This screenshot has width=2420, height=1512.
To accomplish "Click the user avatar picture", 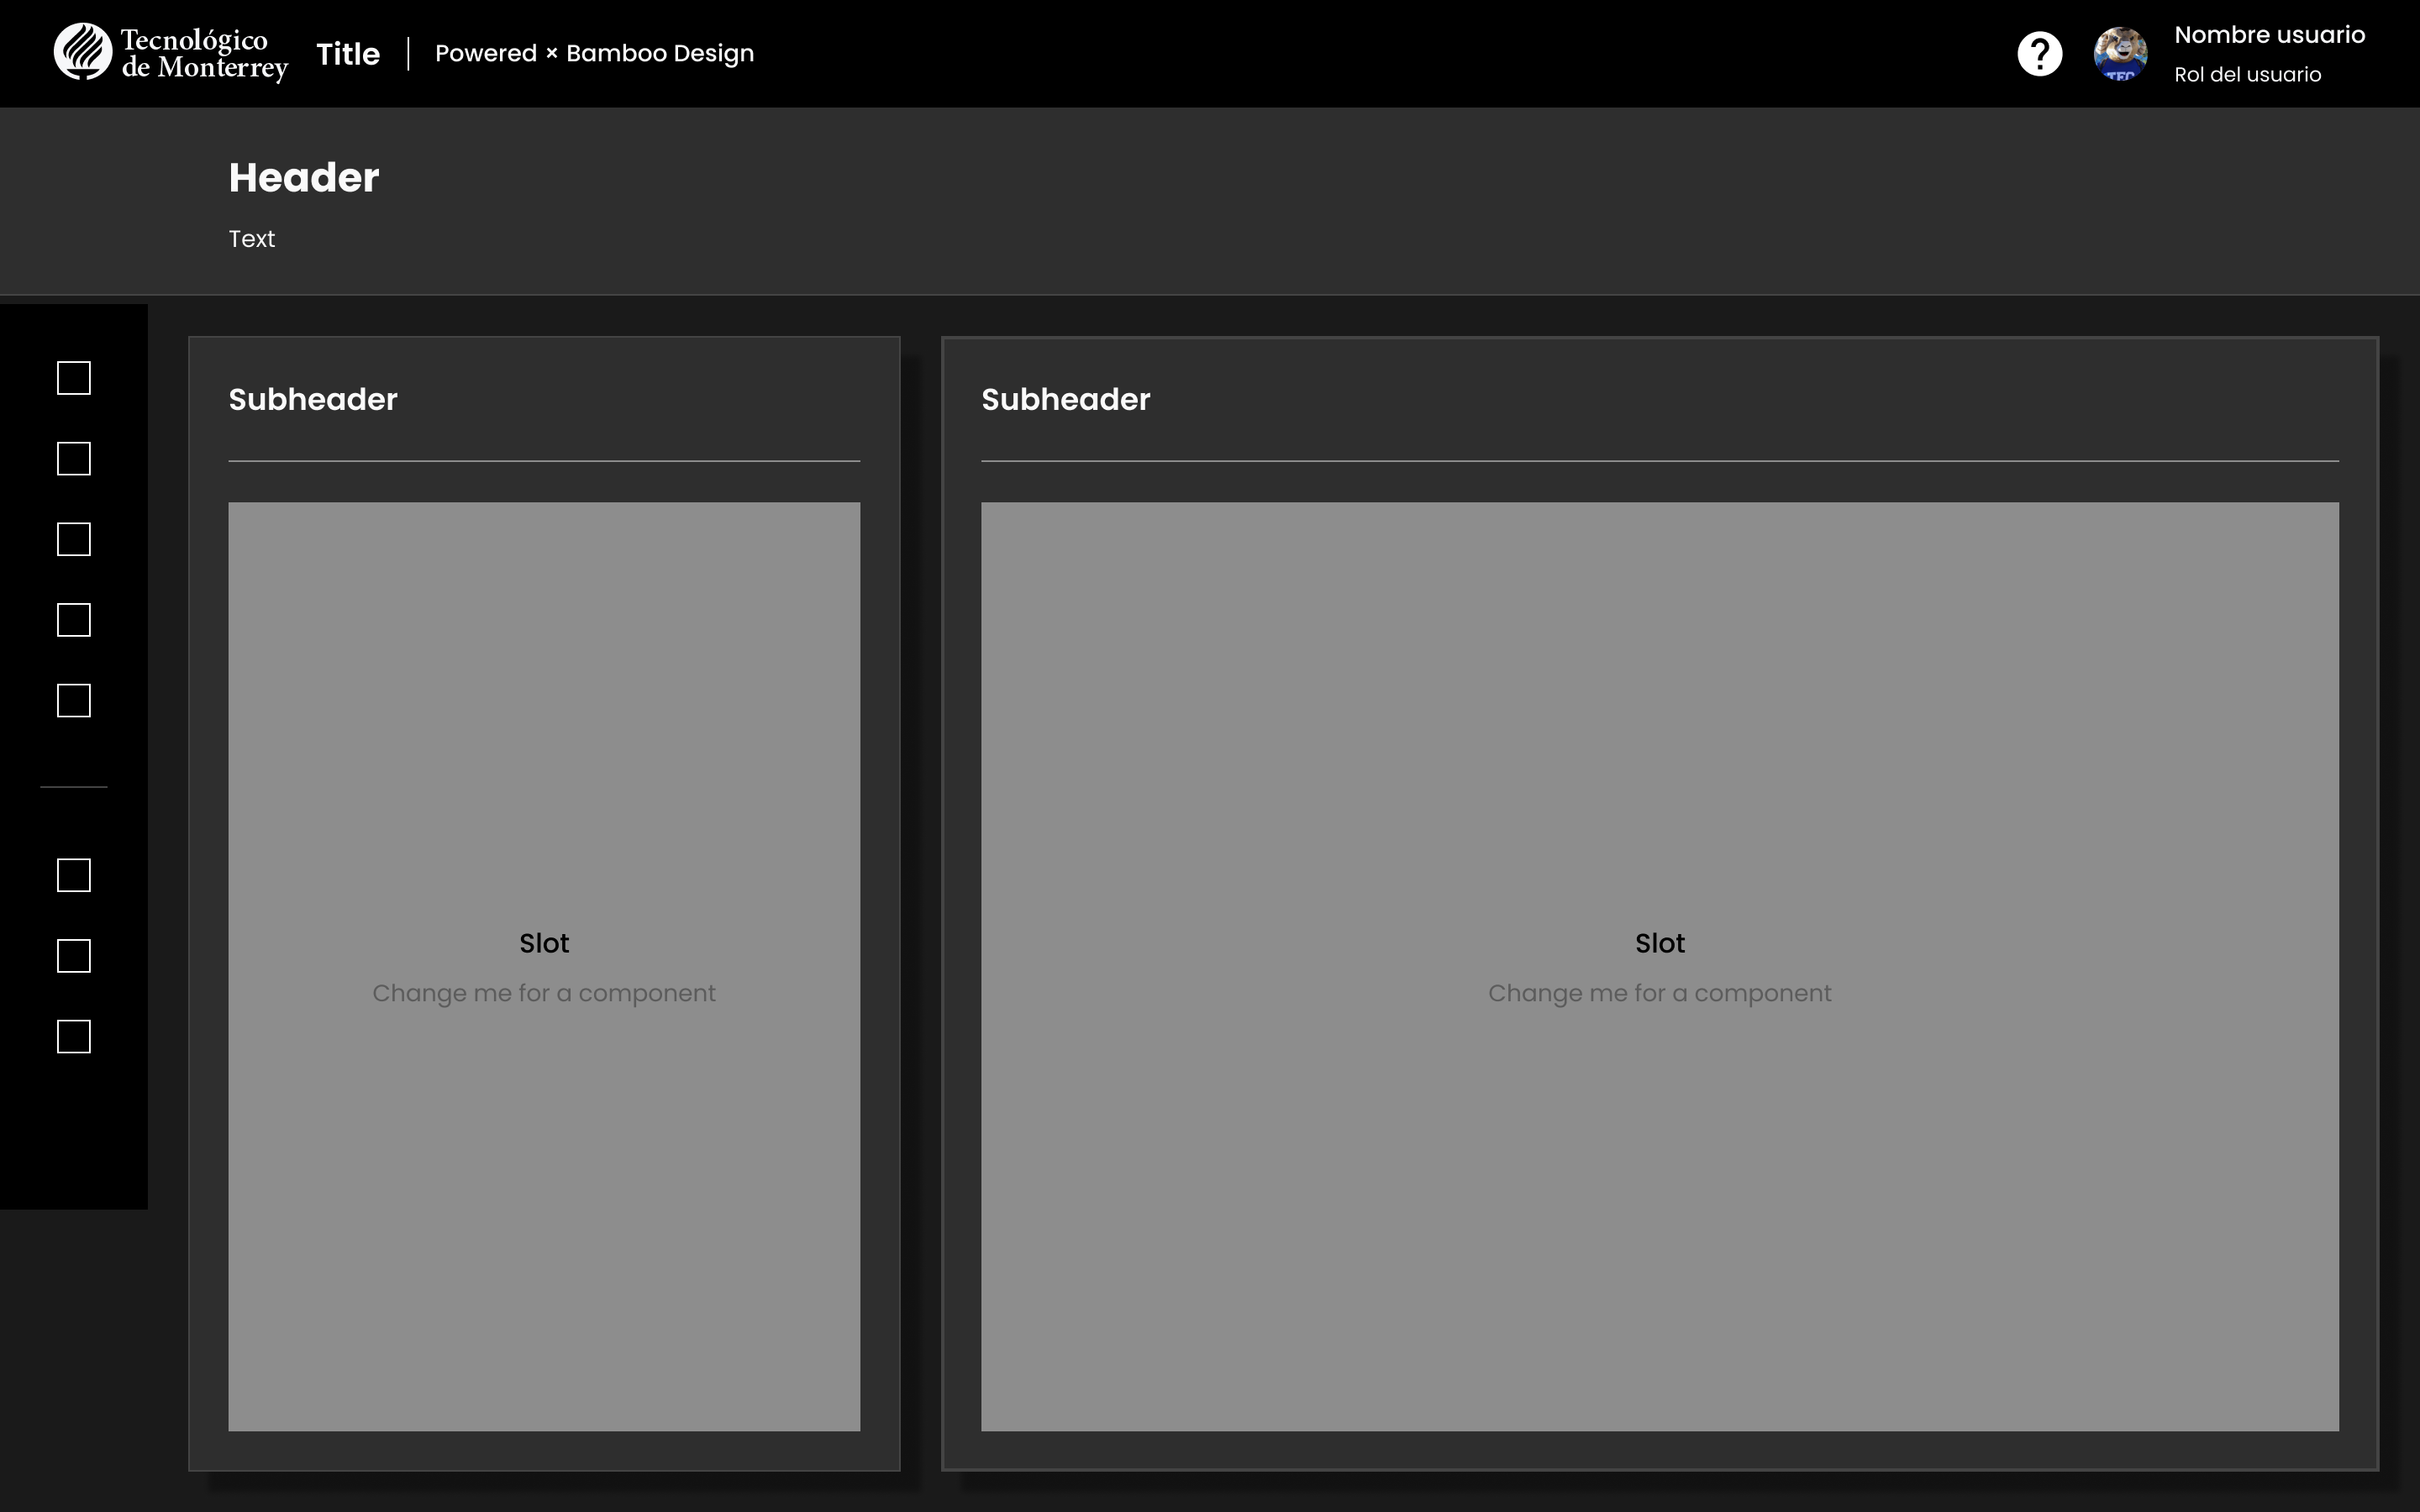I will [2120, 54].
